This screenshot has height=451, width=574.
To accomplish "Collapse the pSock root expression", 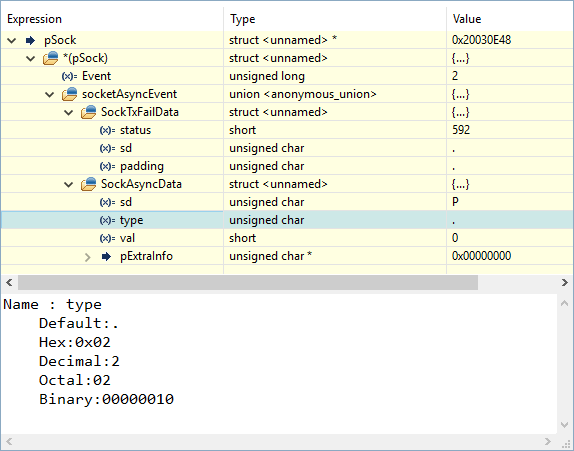I will (x=12, y=41).
